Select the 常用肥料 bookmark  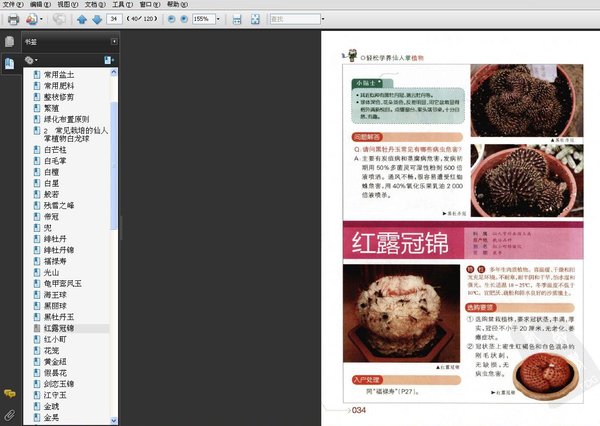(x=59, y=86)
